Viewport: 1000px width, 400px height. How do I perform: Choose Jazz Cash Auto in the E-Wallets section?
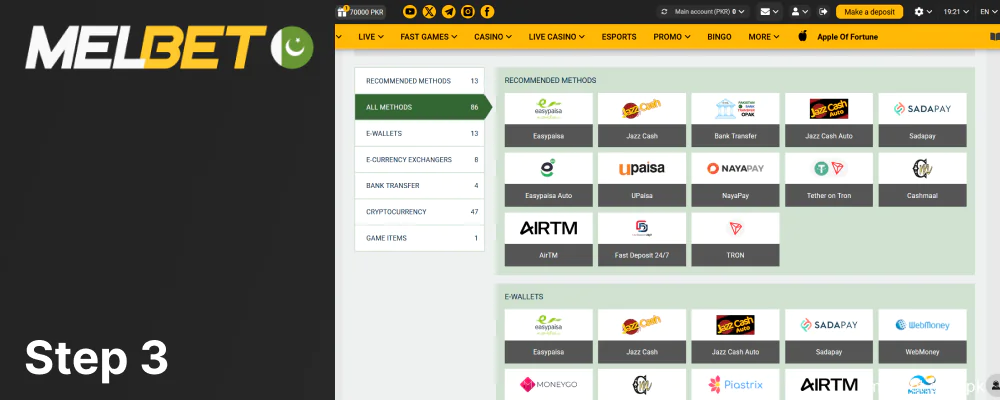(x=735, y=336)
